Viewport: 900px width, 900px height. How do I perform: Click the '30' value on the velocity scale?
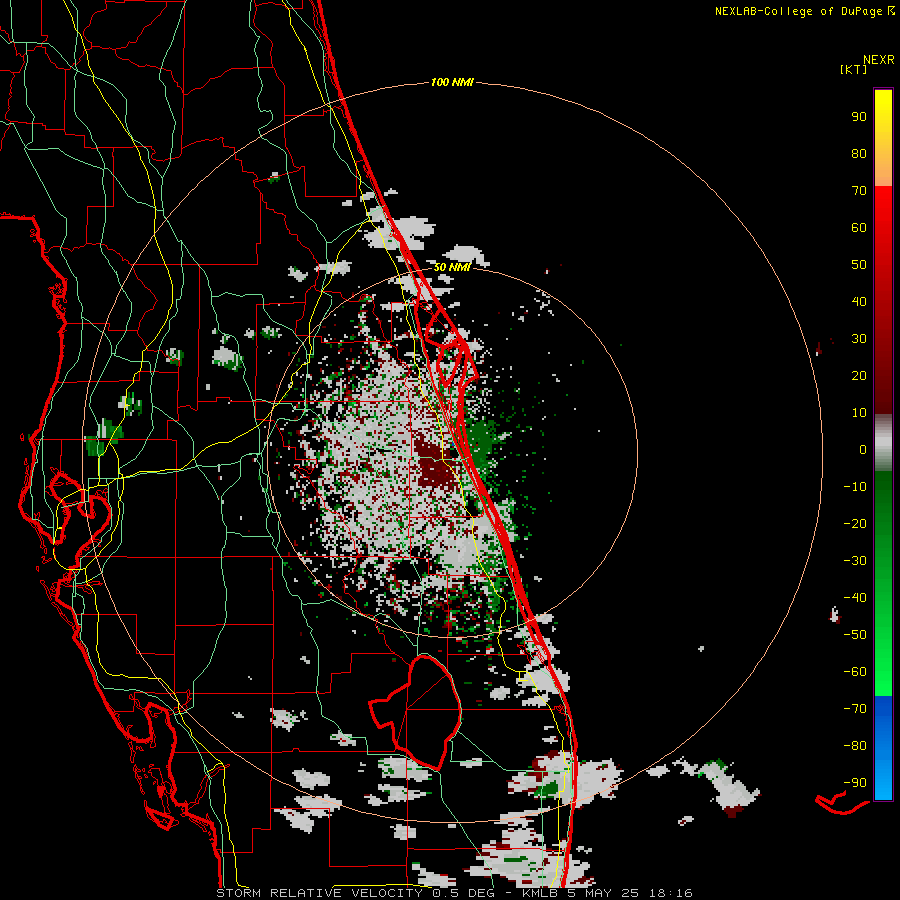tap(859, 339)
